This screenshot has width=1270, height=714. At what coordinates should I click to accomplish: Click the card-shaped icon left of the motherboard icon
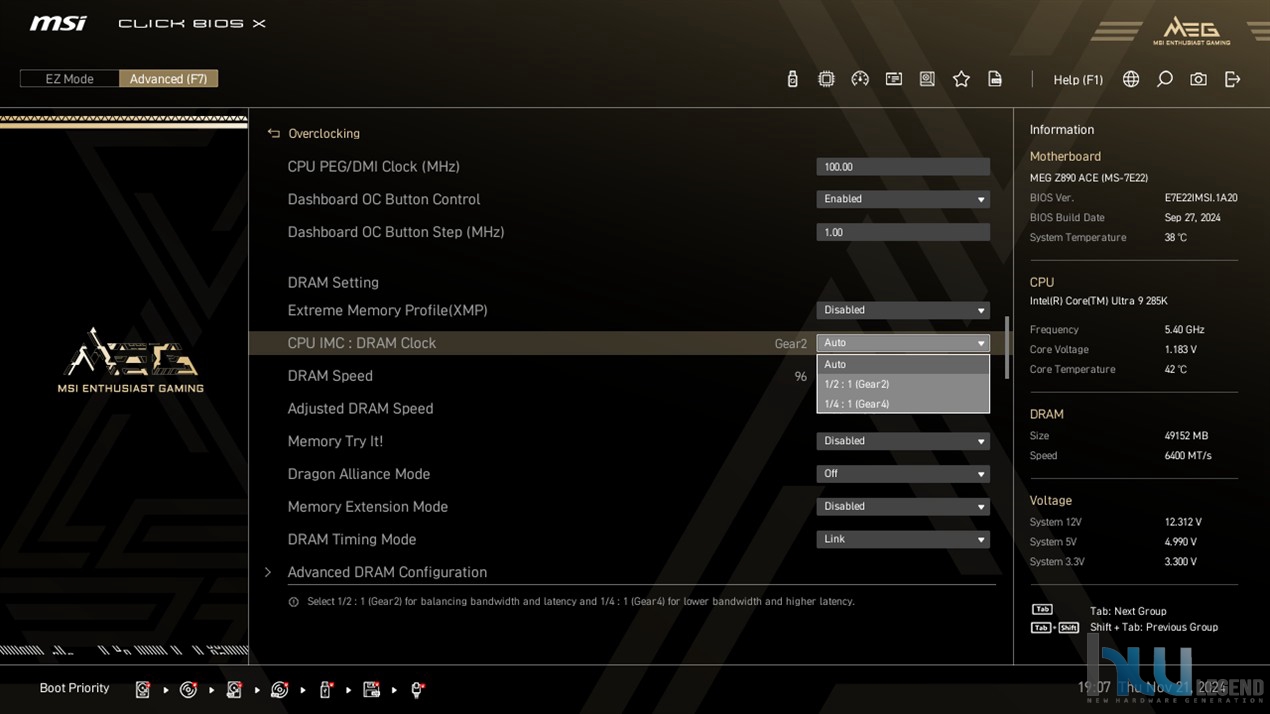coord(894,79)
